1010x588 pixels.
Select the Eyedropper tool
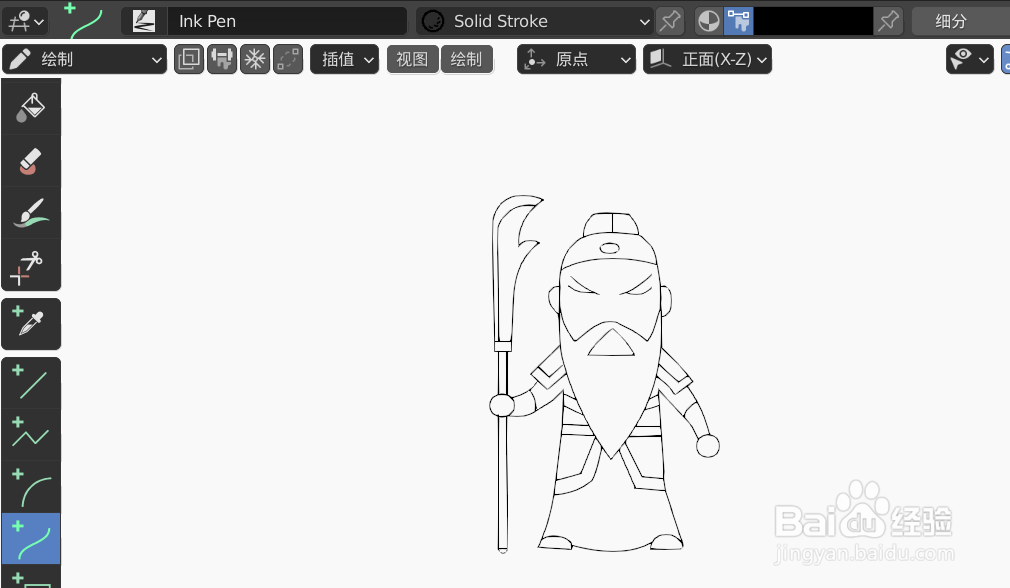click(x=31, y=324)
